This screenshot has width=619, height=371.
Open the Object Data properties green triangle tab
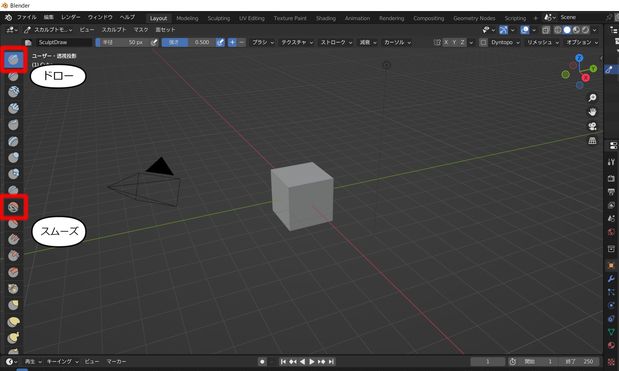point(611,332)
